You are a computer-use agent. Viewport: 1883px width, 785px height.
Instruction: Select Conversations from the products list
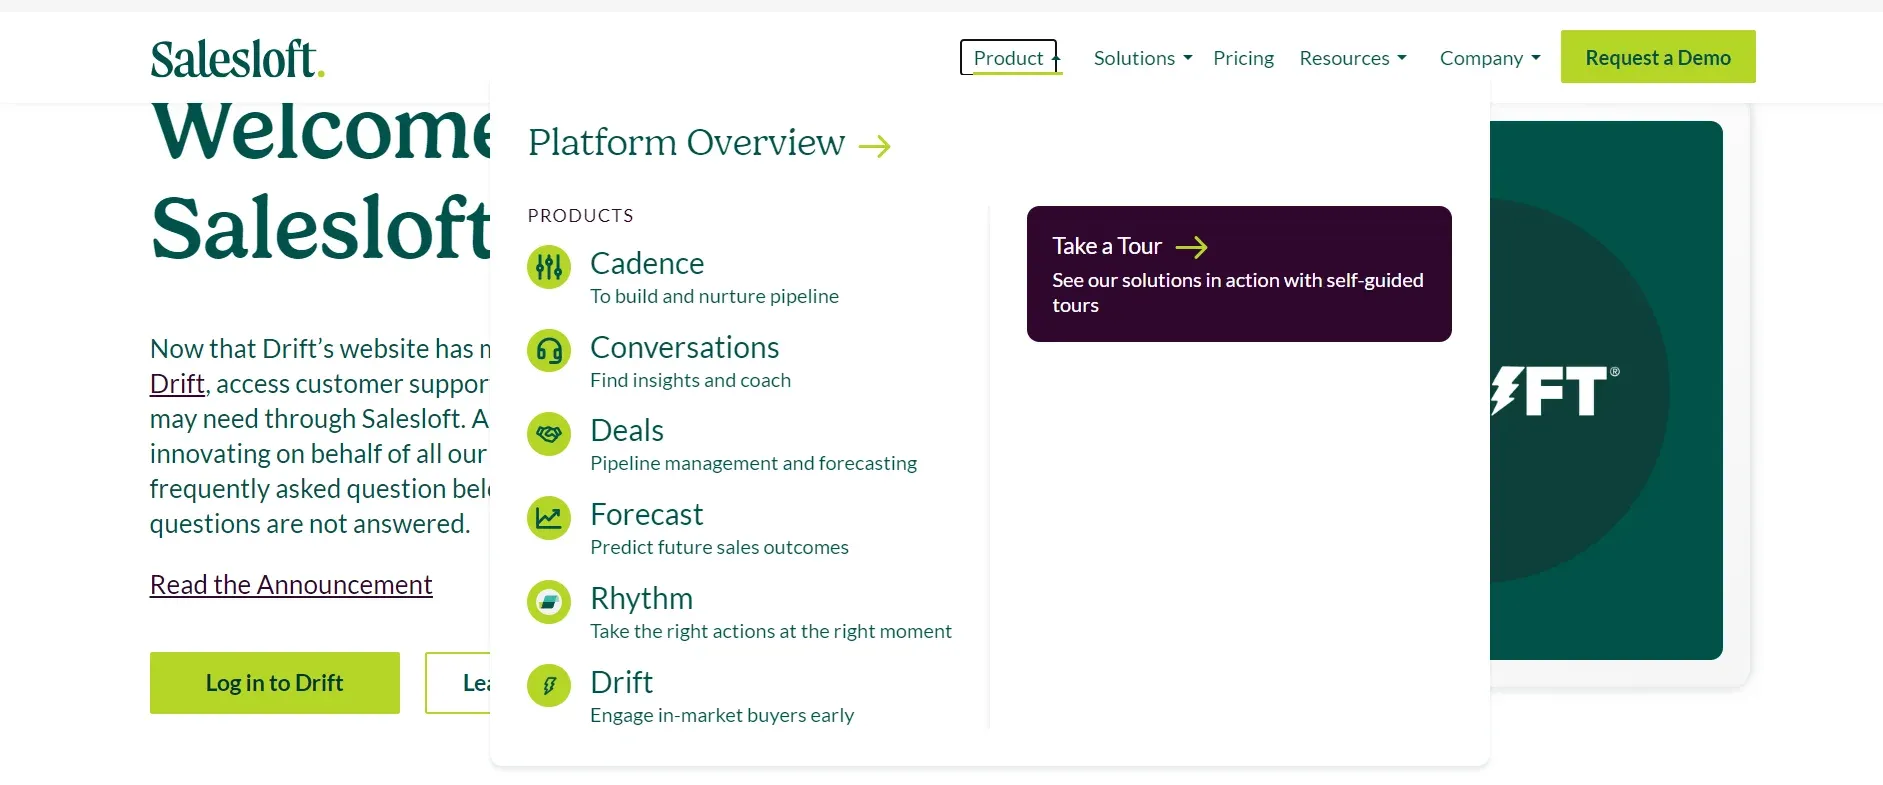click(x=685, y=347)
